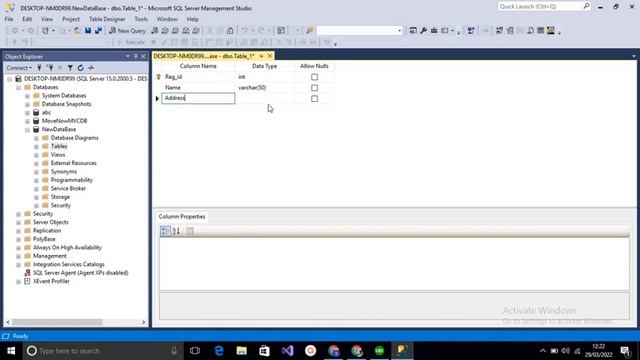Save the table with the Save icon
The image size is (640, 360).
point(88,31)
